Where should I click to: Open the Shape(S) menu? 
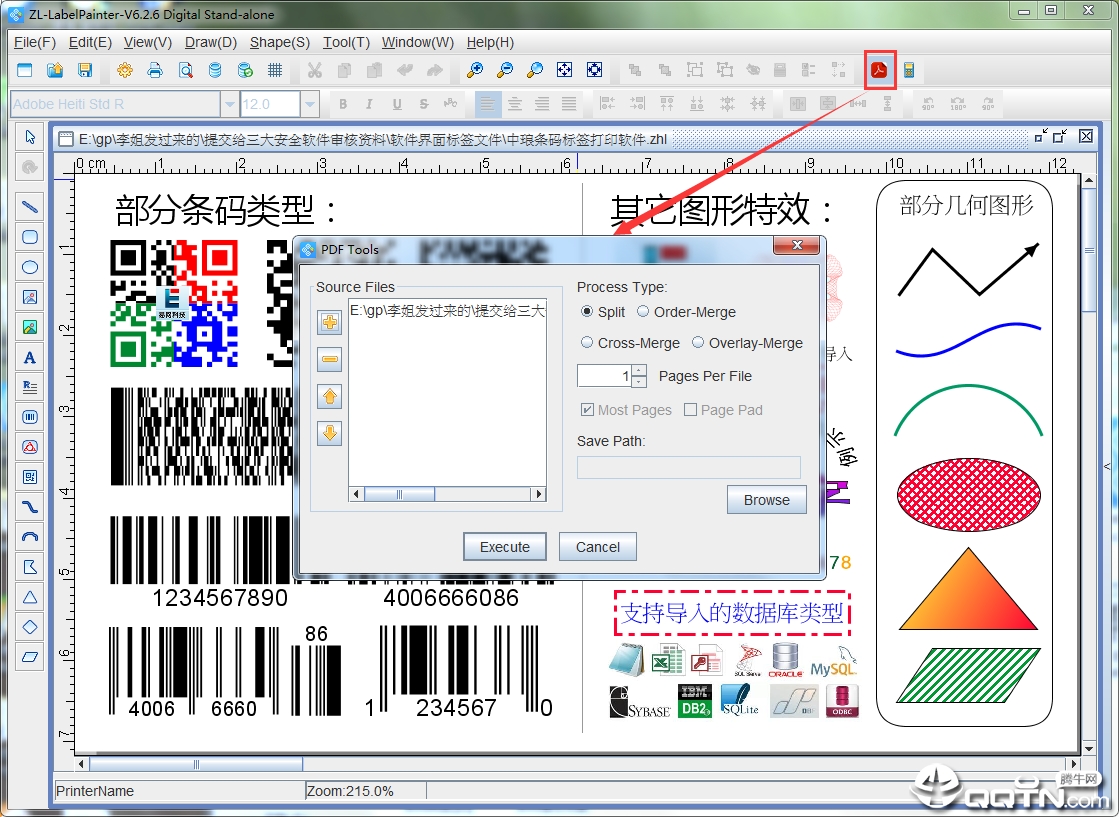[279, 42]
